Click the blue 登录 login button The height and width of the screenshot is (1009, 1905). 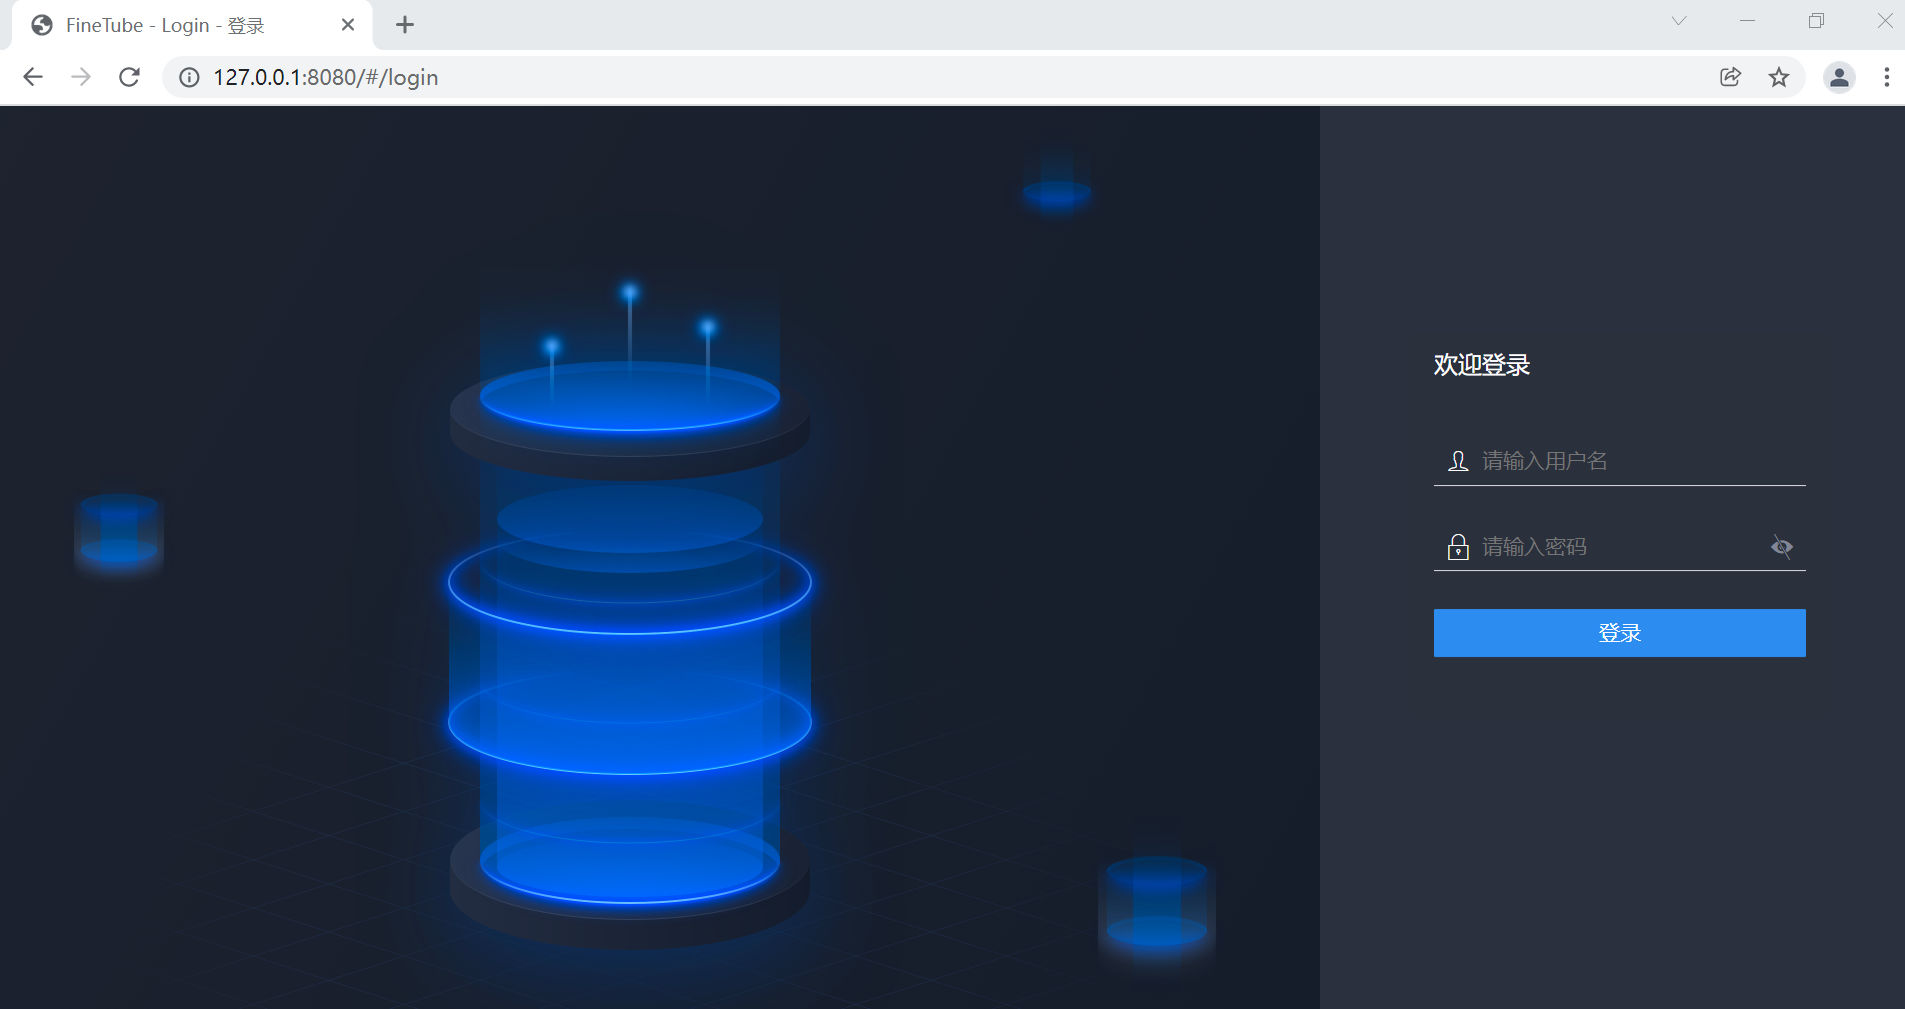(1620, 633)
